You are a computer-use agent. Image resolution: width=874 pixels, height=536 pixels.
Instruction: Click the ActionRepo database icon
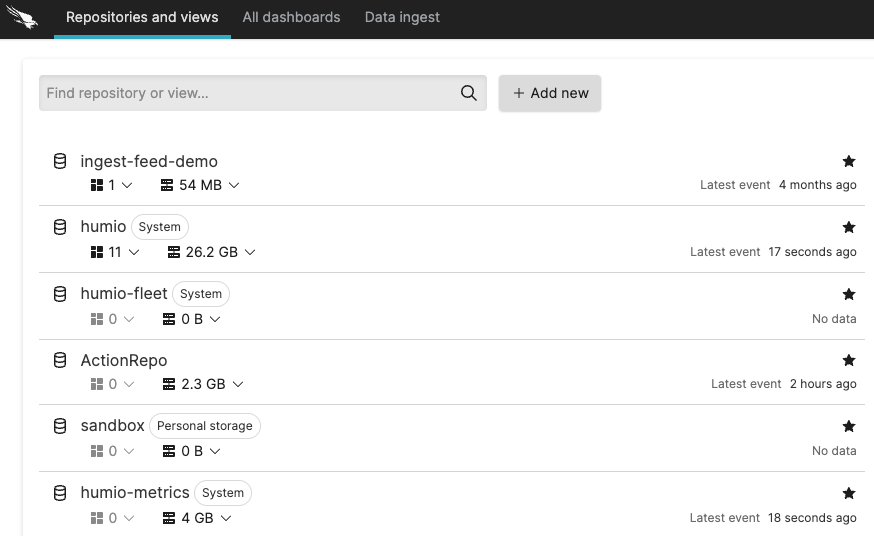pos(60,360)
